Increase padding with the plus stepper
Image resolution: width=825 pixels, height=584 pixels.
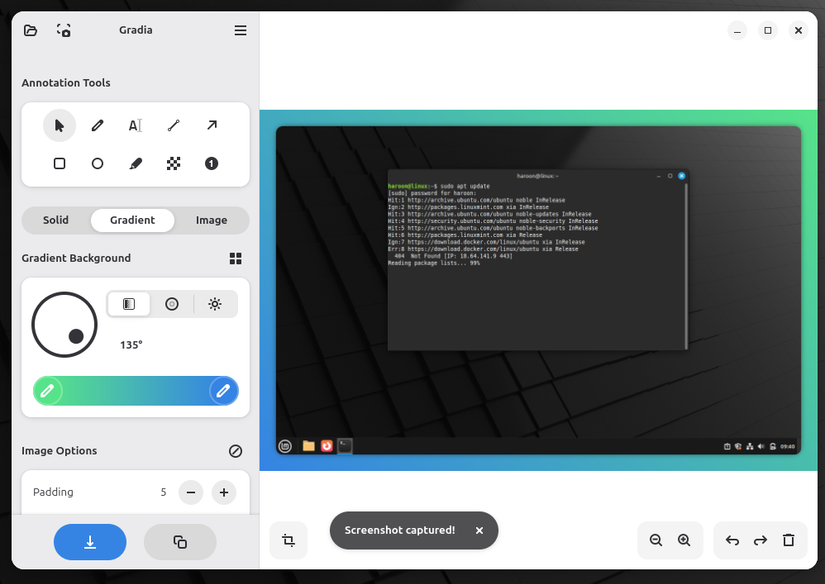click(224, 492)
